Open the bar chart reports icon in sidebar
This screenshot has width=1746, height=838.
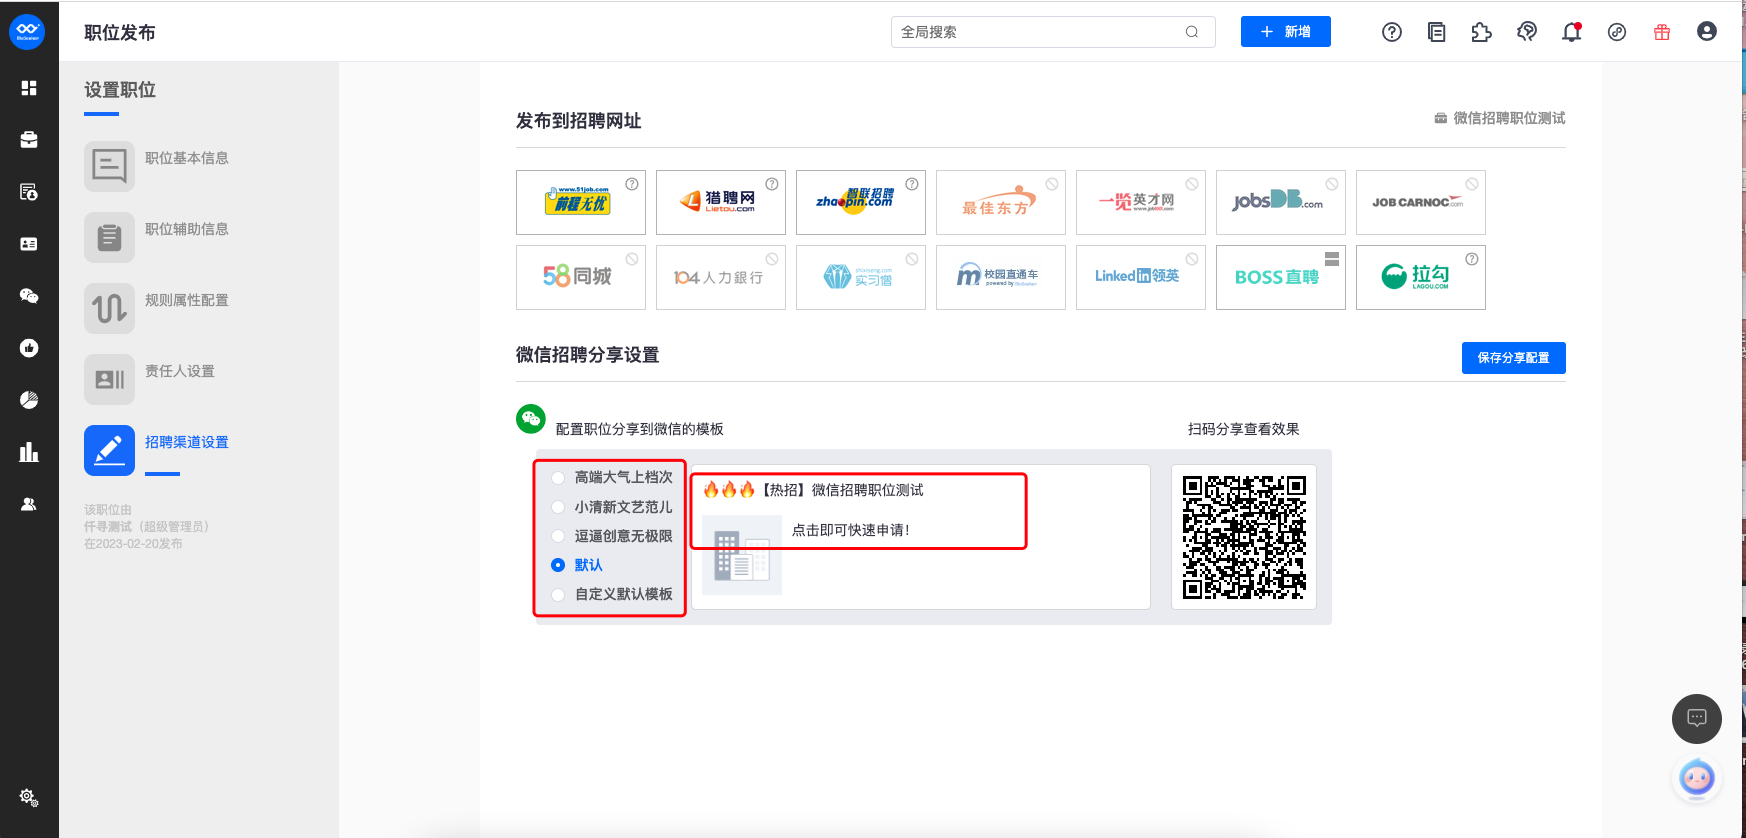point(29,452)
